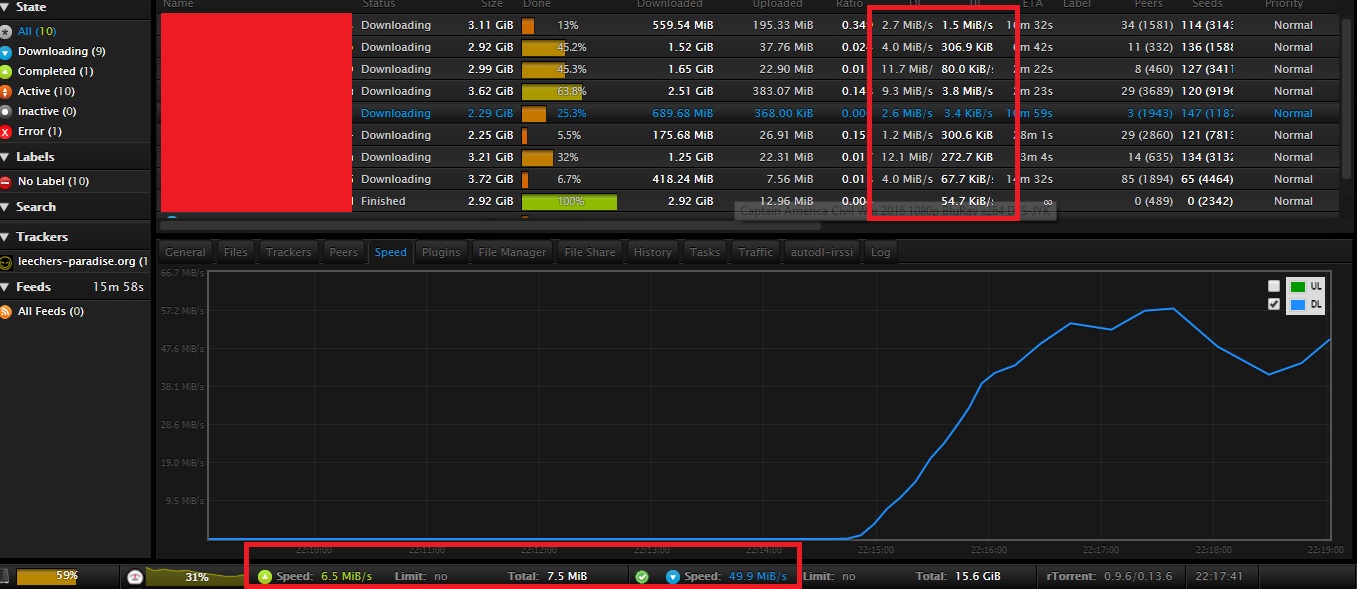Click the green upload arrow icon in status bar

coord(264,576)
